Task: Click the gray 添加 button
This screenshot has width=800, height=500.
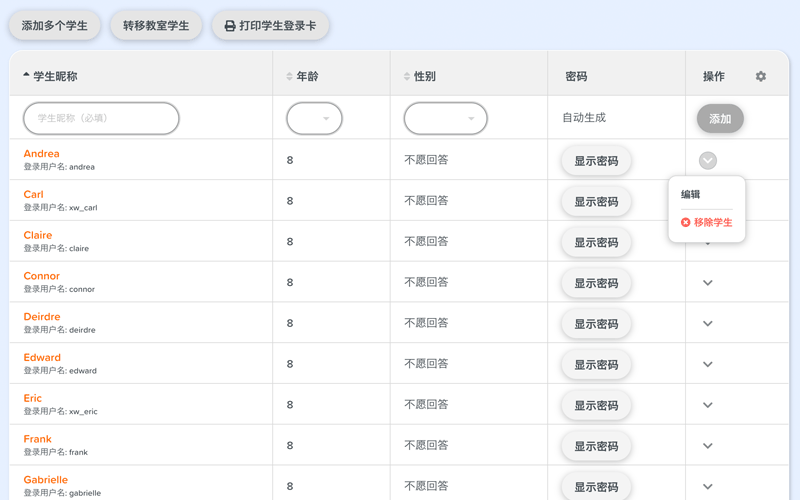Action: coord(720,118)
